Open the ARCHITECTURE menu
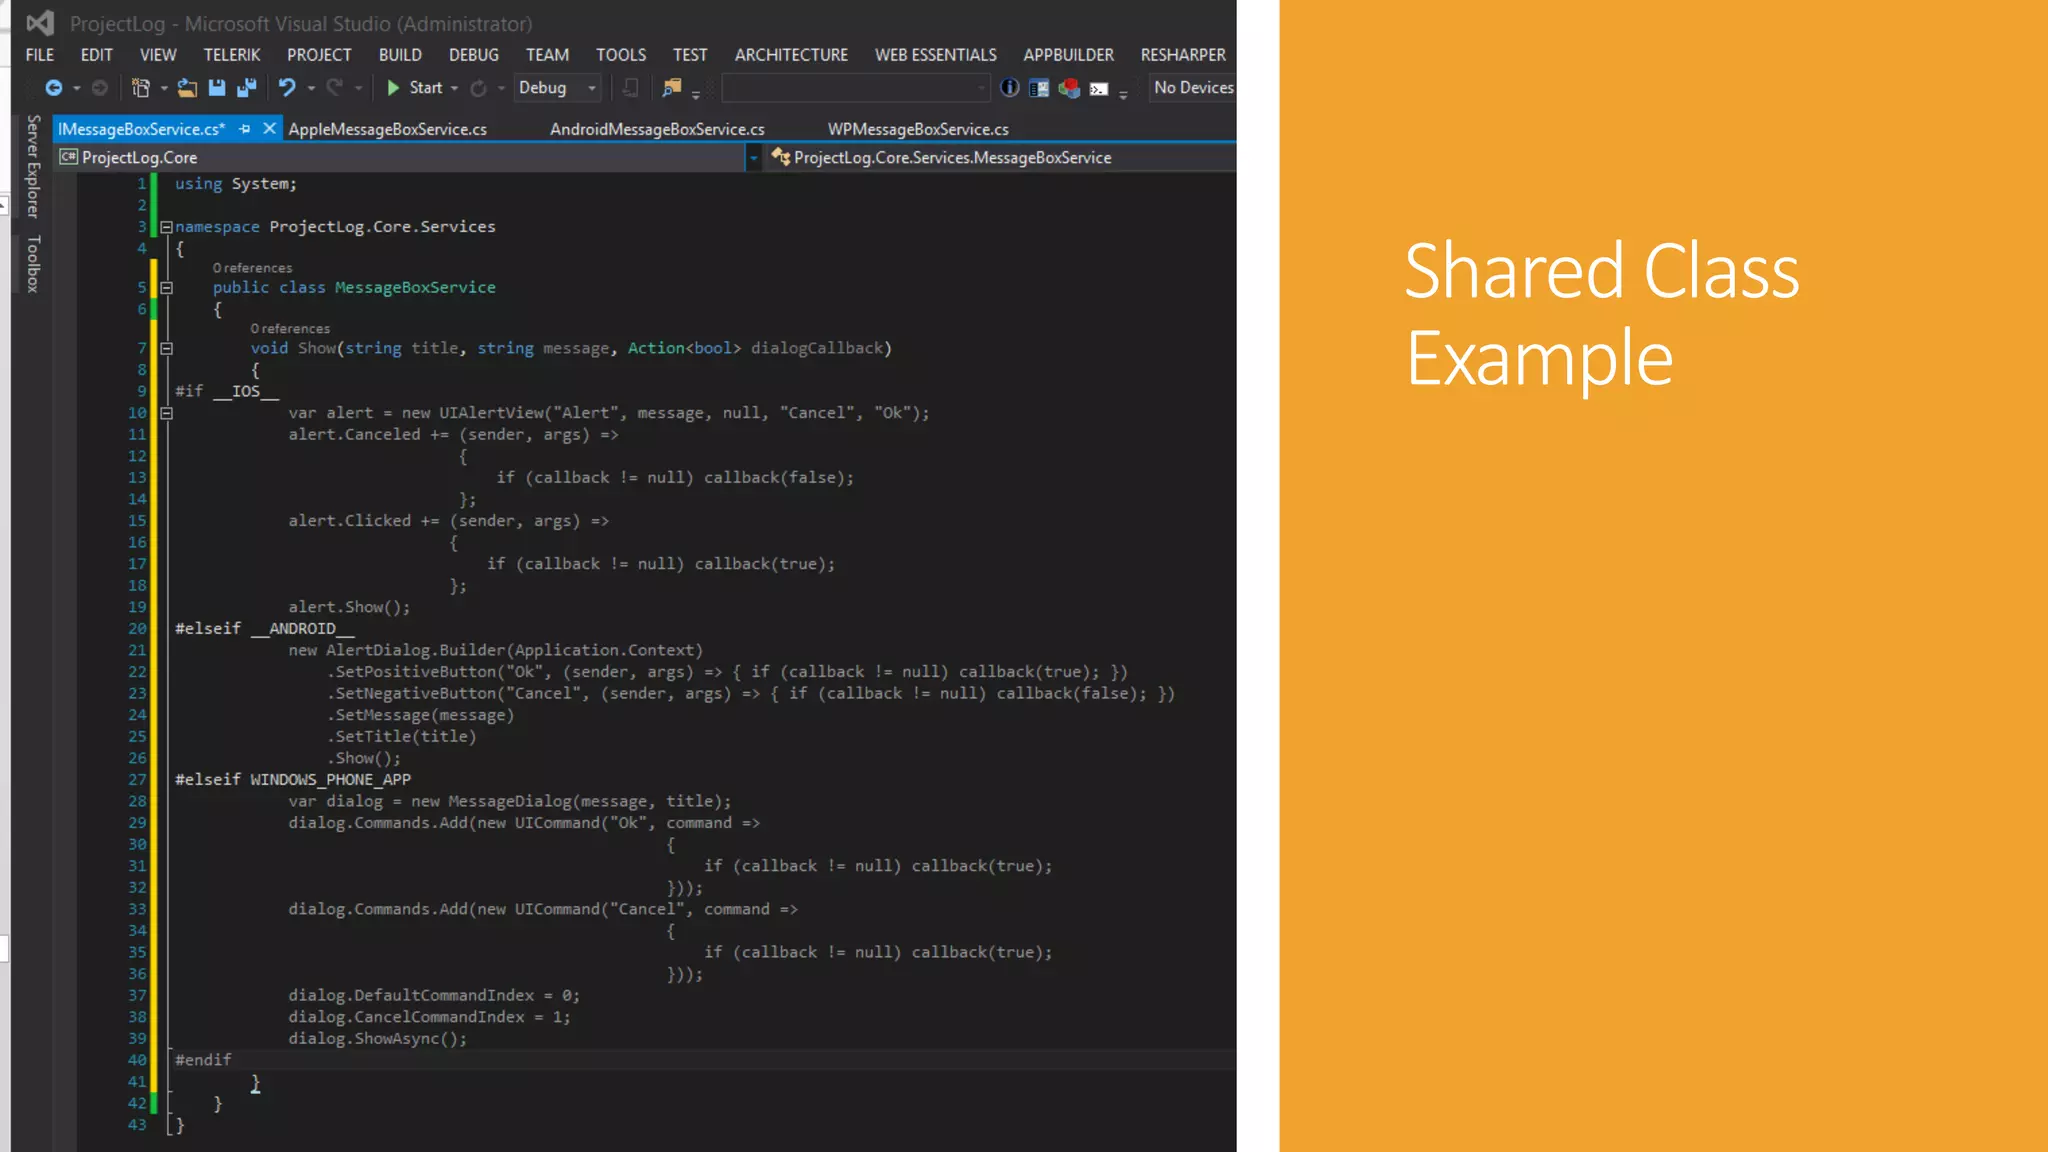 point(791,55)
